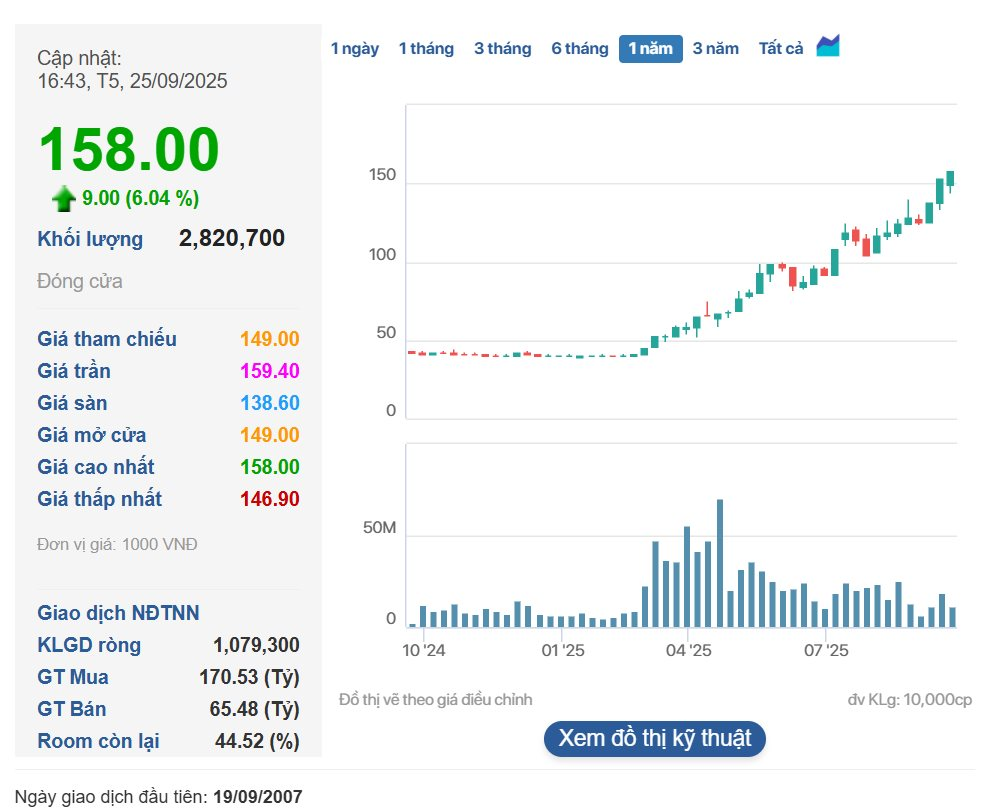
Task: Show the 6 tháng chart period
Action: (x=580, y=49)
